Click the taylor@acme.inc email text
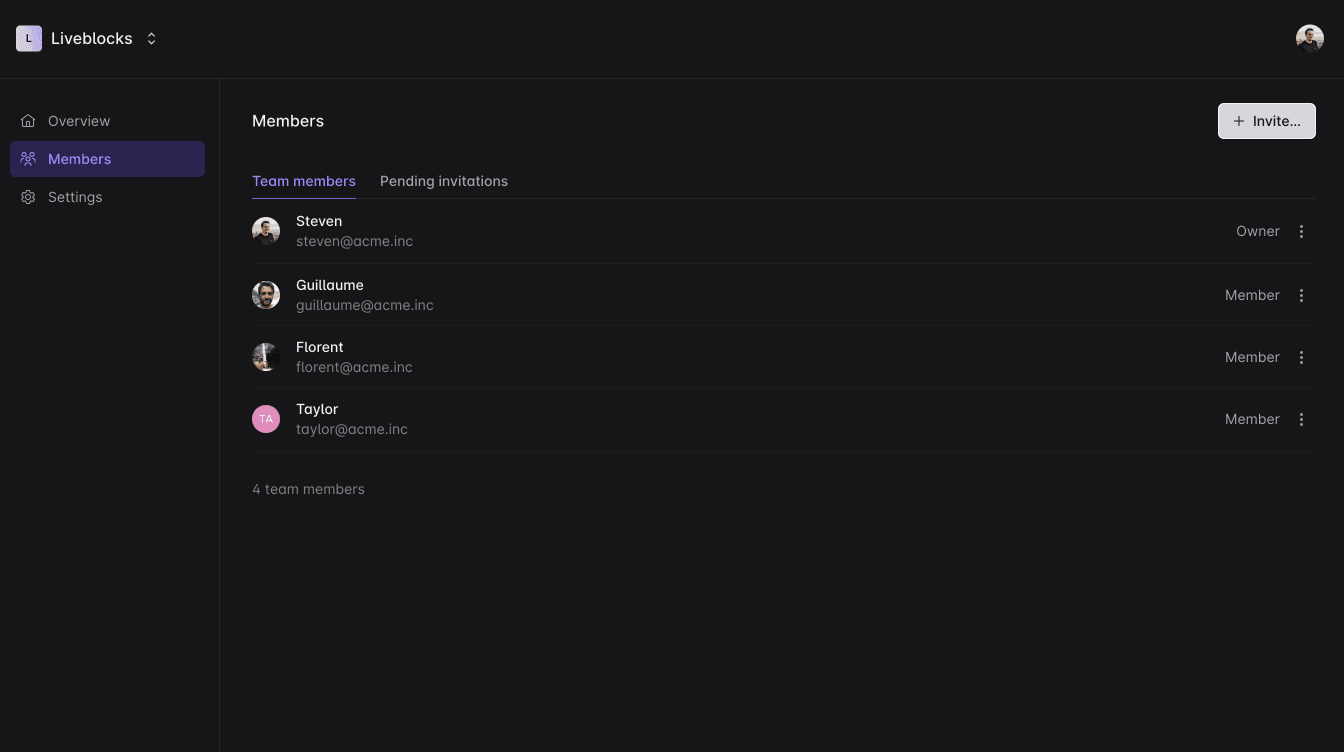The width and height of the screenshot is (1344, 752). pos(352,429)
